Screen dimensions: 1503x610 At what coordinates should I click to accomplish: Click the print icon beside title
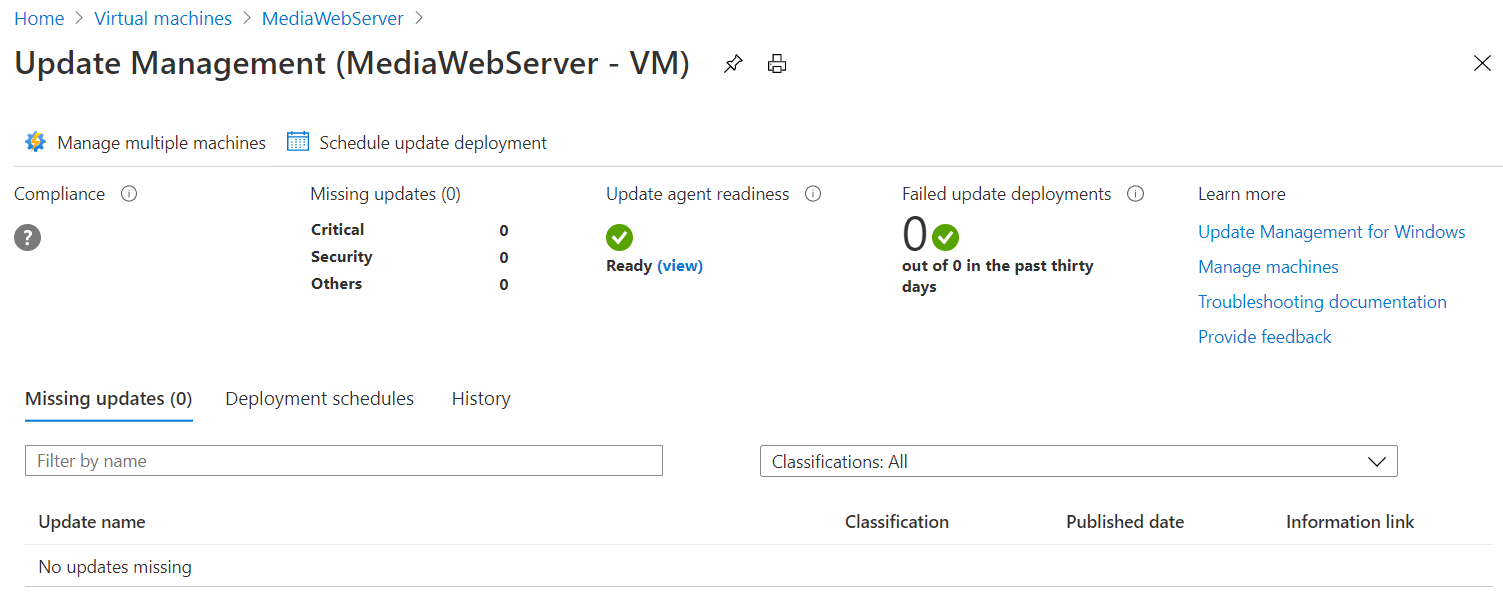[x=777, y=64]
